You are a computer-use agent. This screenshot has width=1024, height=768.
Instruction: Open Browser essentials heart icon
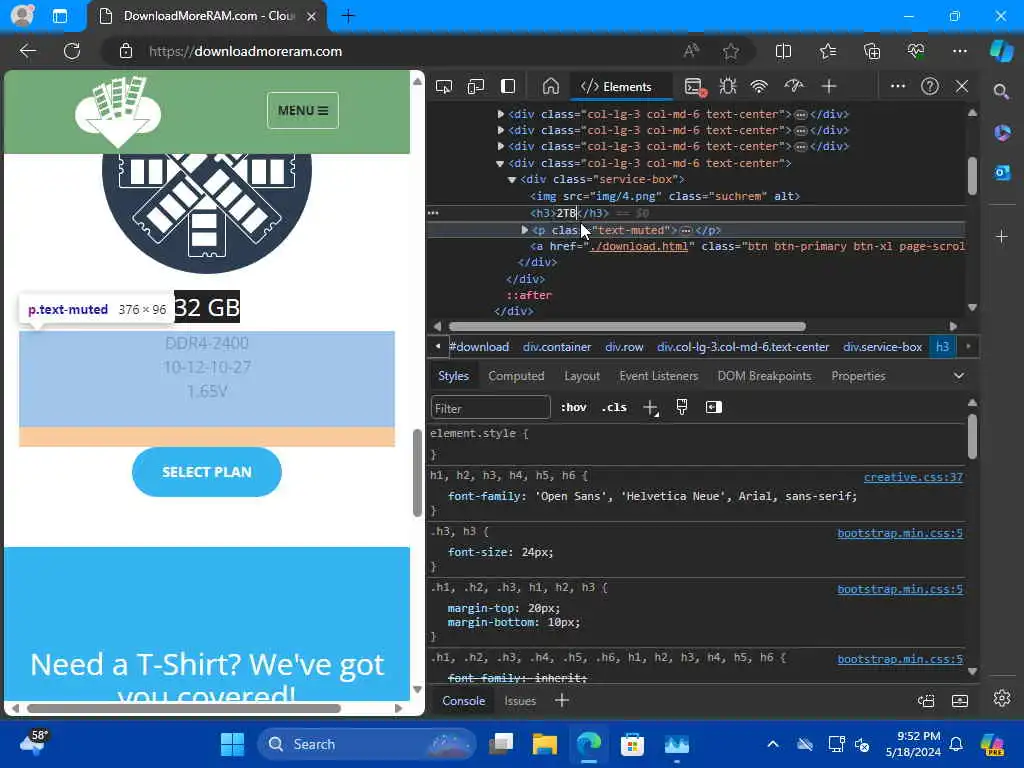(916, 51)
